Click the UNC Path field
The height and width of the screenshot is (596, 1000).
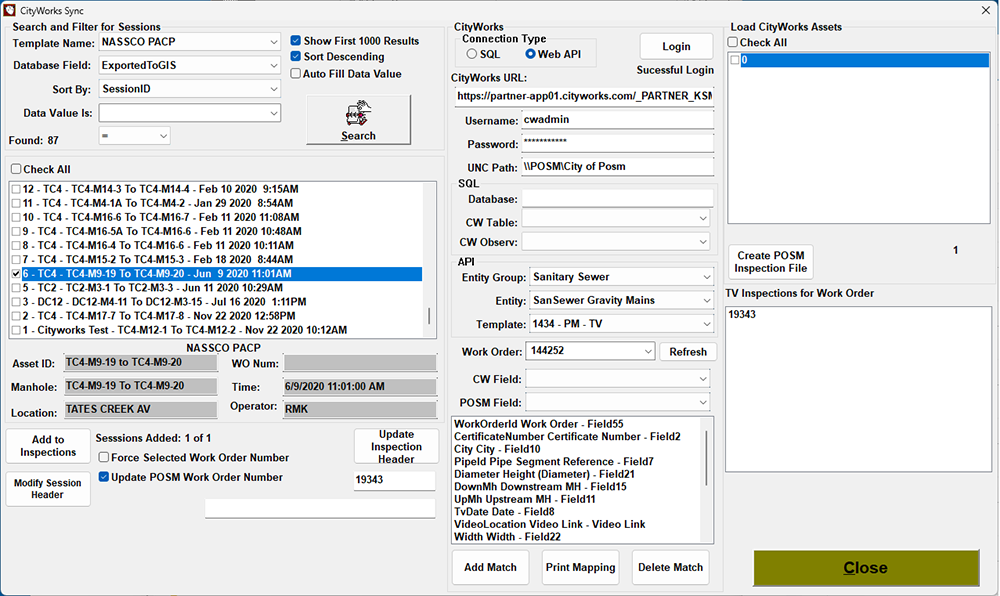point(617,166)
